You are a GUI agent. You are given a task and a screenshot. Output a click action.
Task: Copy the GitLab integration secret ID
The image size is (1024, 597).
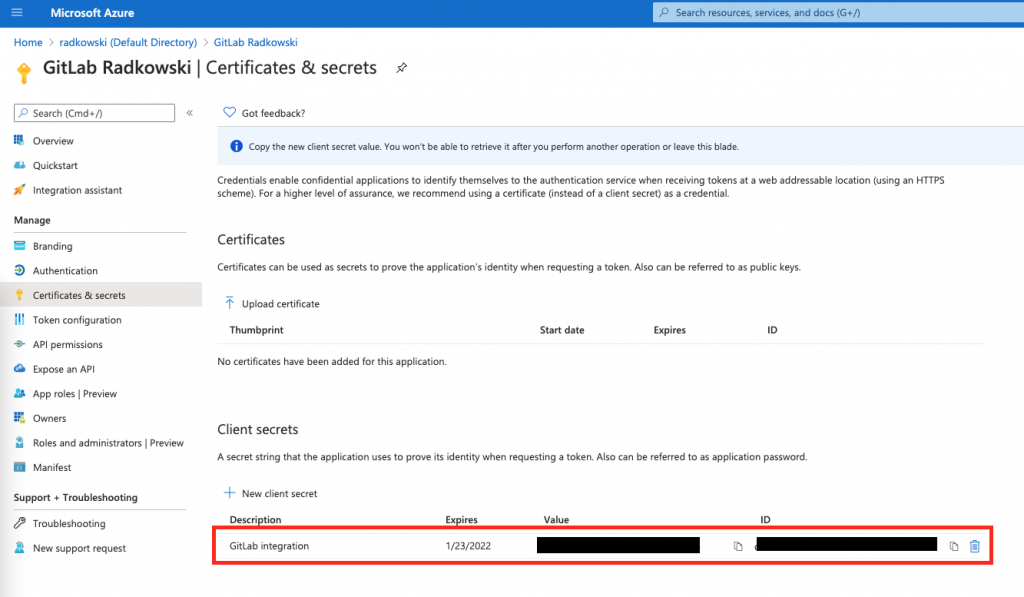(954, 546)
